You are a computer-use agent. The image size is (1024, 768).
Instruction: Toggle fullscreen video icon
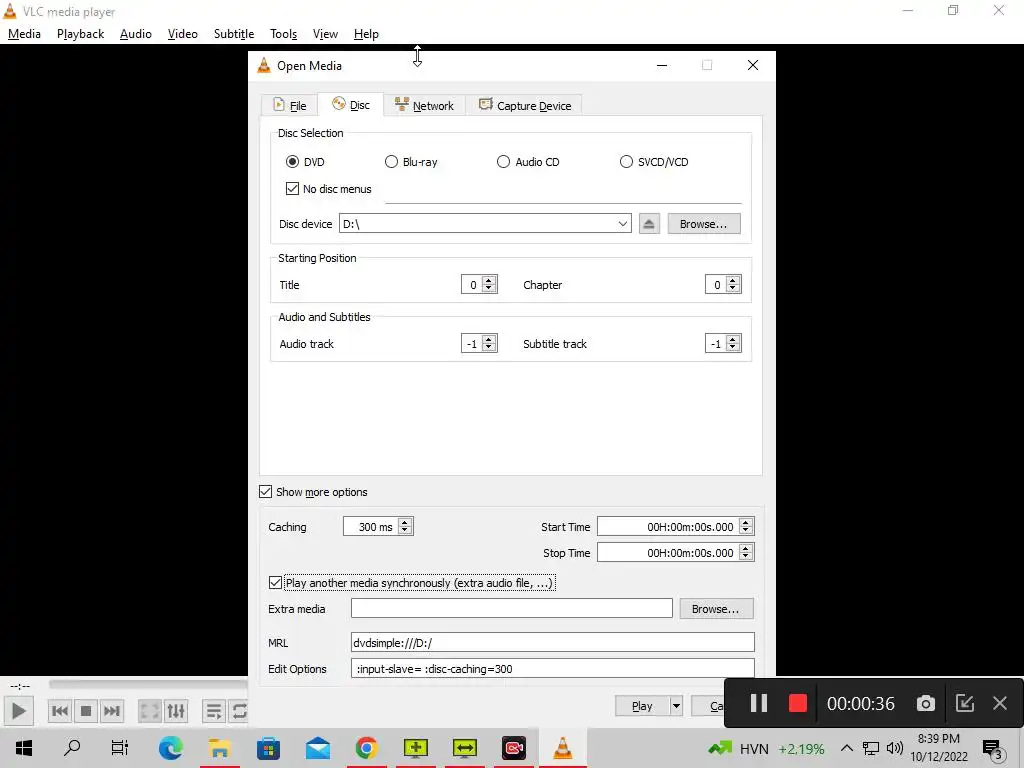click(x=150, y=711)
